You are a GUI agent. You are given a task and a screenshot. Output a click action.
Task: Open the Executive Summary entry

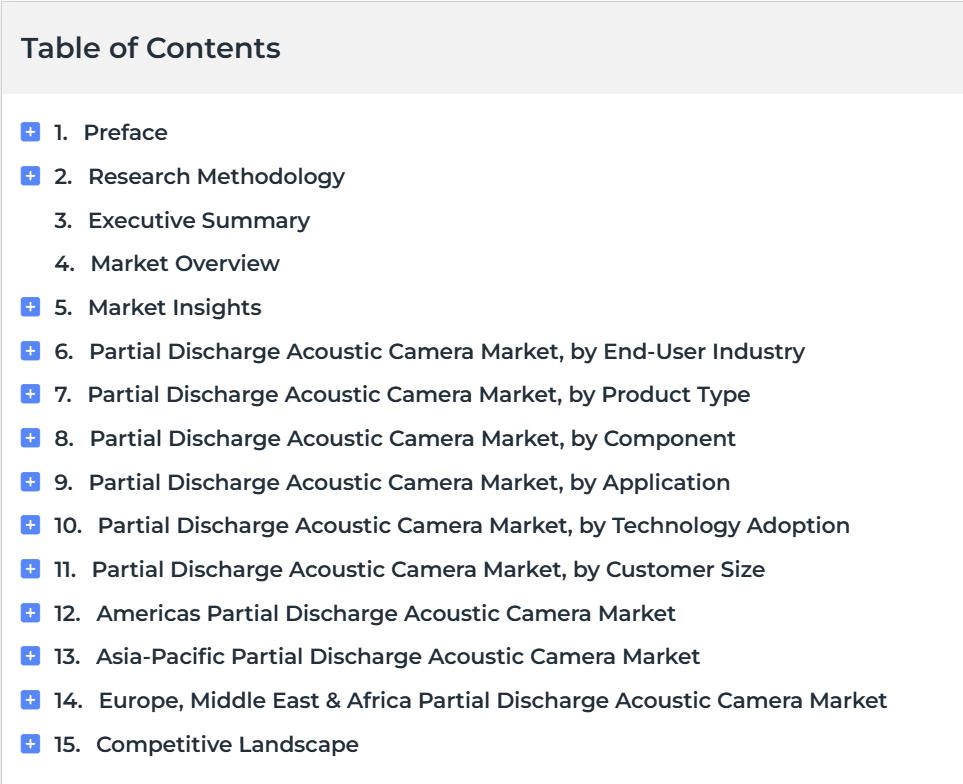tap(198, 220)
